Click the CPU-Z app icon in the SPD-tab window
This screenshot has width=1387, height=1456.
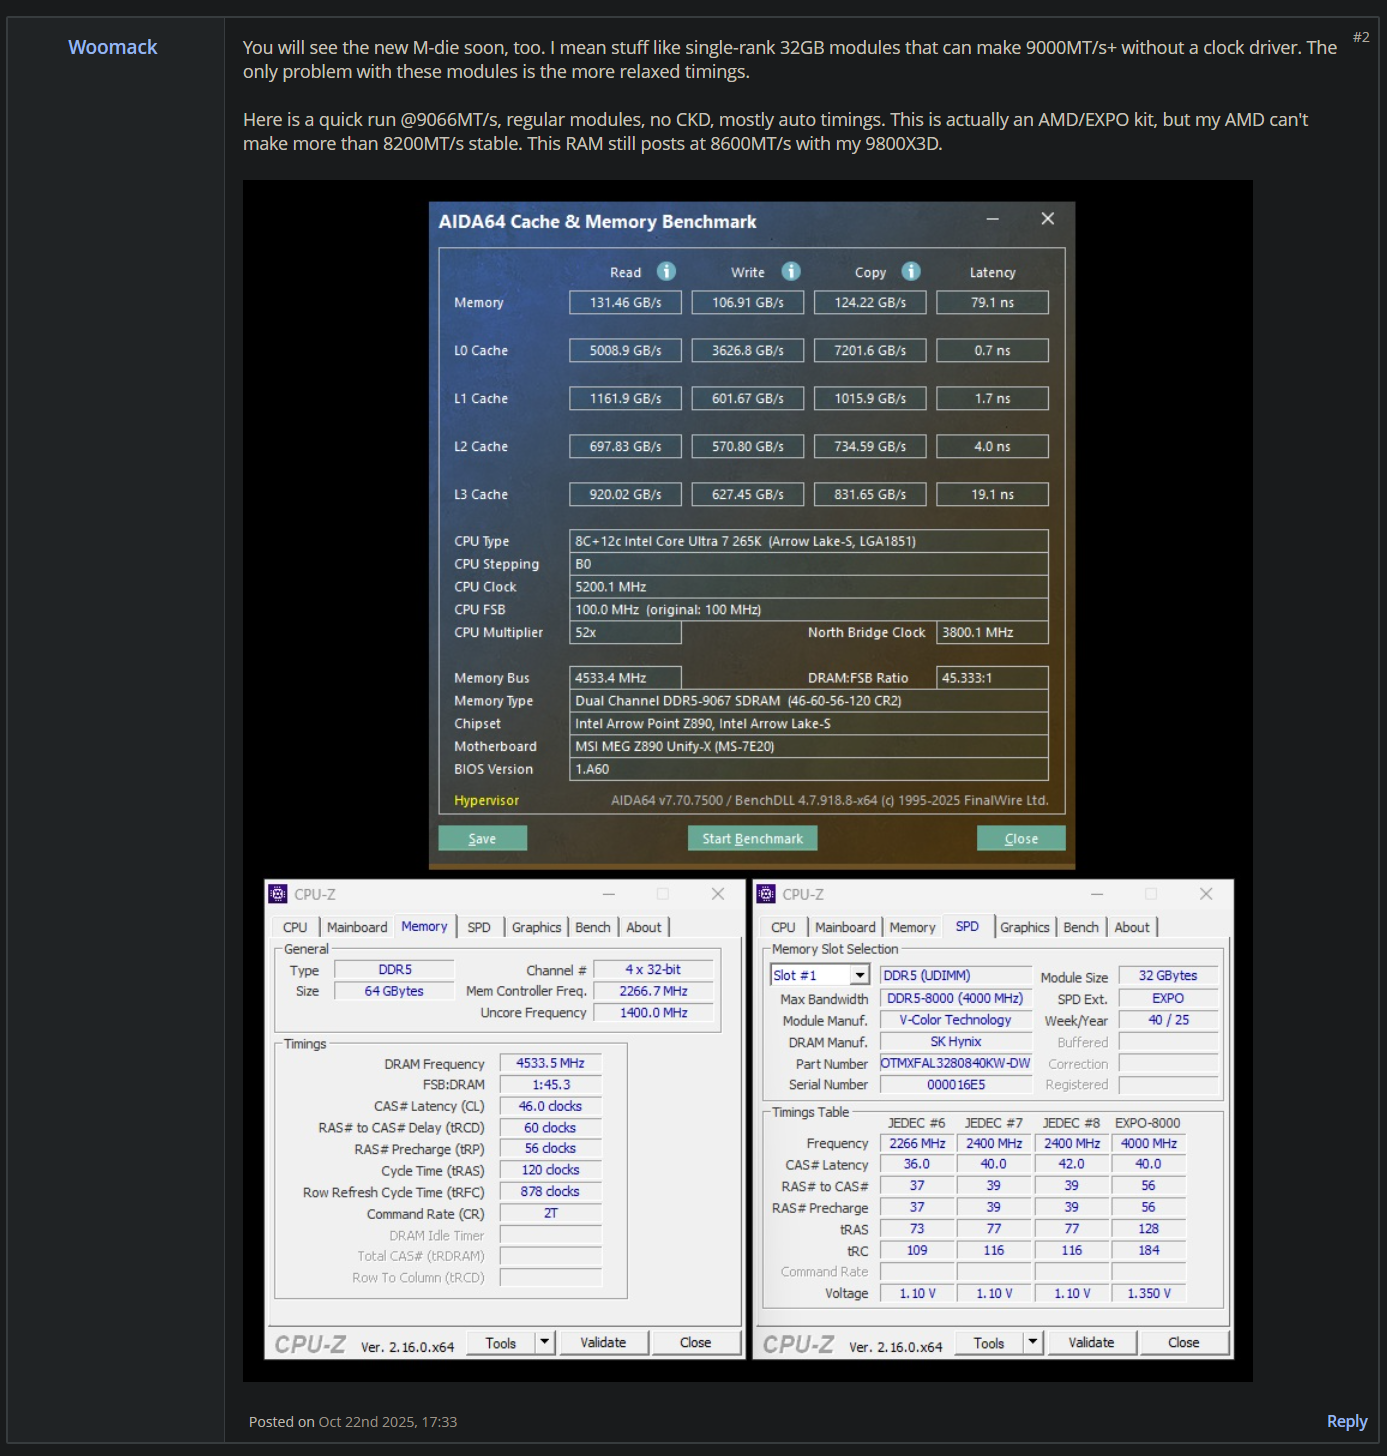pyautogui.click(x=766, y=894)
